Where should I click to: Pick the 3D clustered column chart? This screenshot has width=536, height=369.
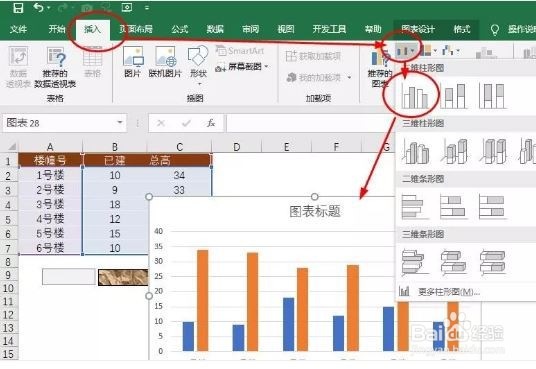[x=415, y=151]
